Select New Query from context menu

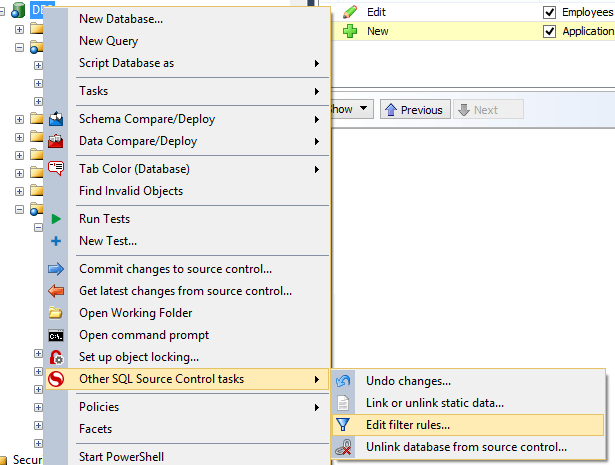[109, 41]
